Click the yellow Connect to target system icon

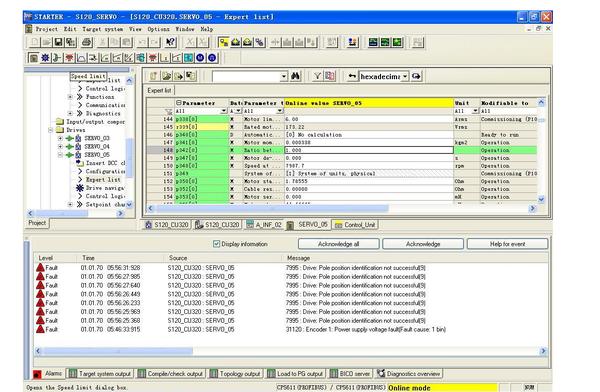pyautogui.click(x=223, y=42)
